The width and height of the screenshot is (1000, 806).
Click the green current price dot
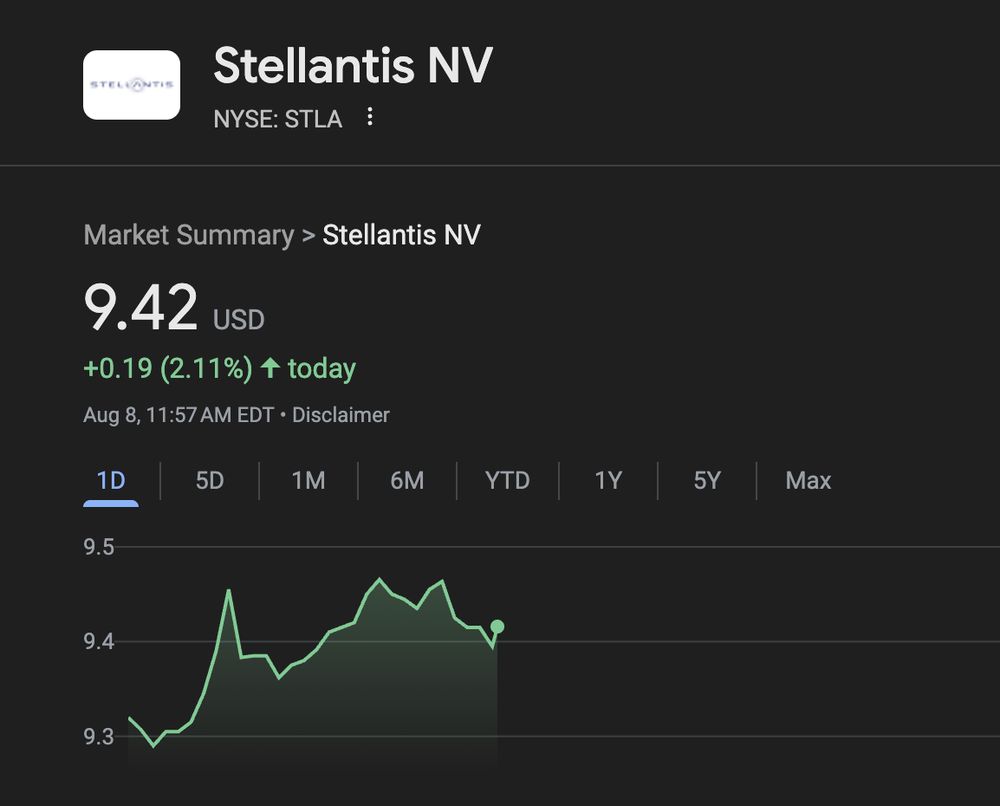[497, 627]
